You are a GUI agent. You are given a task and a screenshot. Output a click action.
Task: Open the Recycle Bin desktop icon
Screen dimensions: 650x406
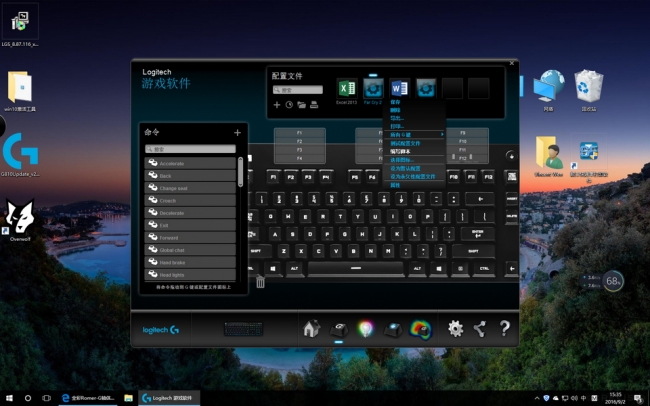(x=589, y=90)
